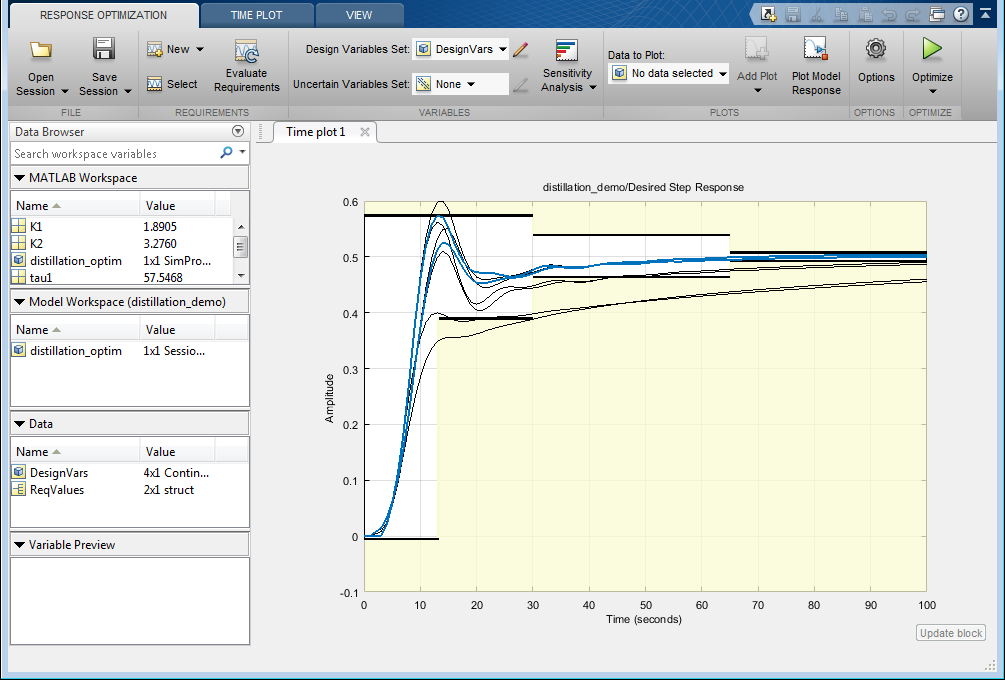Select the ReqValues item in Data
1005x680 pixels.
[57, 490]
